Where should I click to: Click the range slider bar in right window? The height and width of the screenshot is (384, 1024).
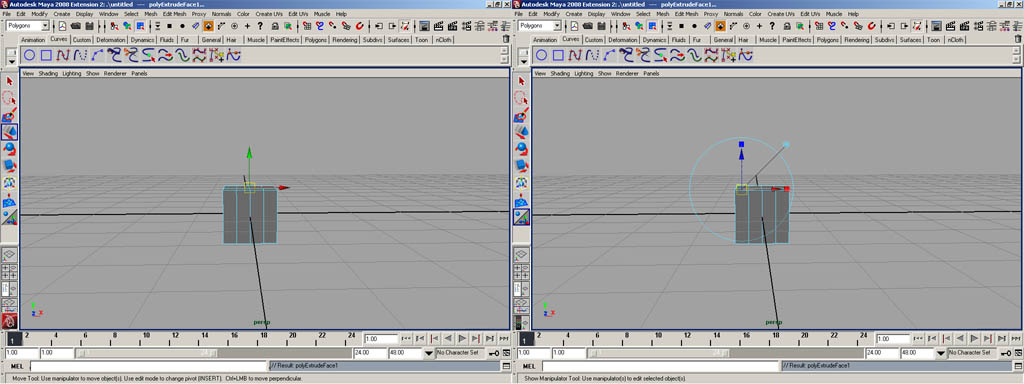click(x=658, y=353)
